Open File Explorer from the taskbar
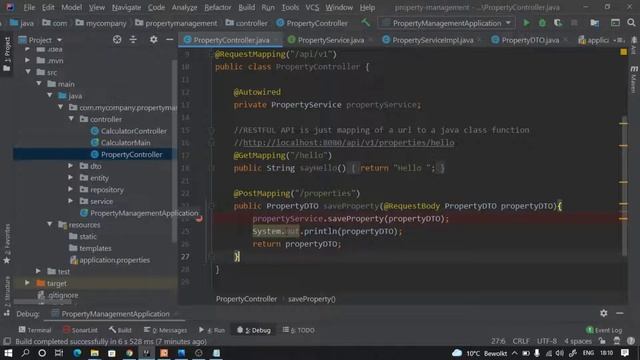 95,353
